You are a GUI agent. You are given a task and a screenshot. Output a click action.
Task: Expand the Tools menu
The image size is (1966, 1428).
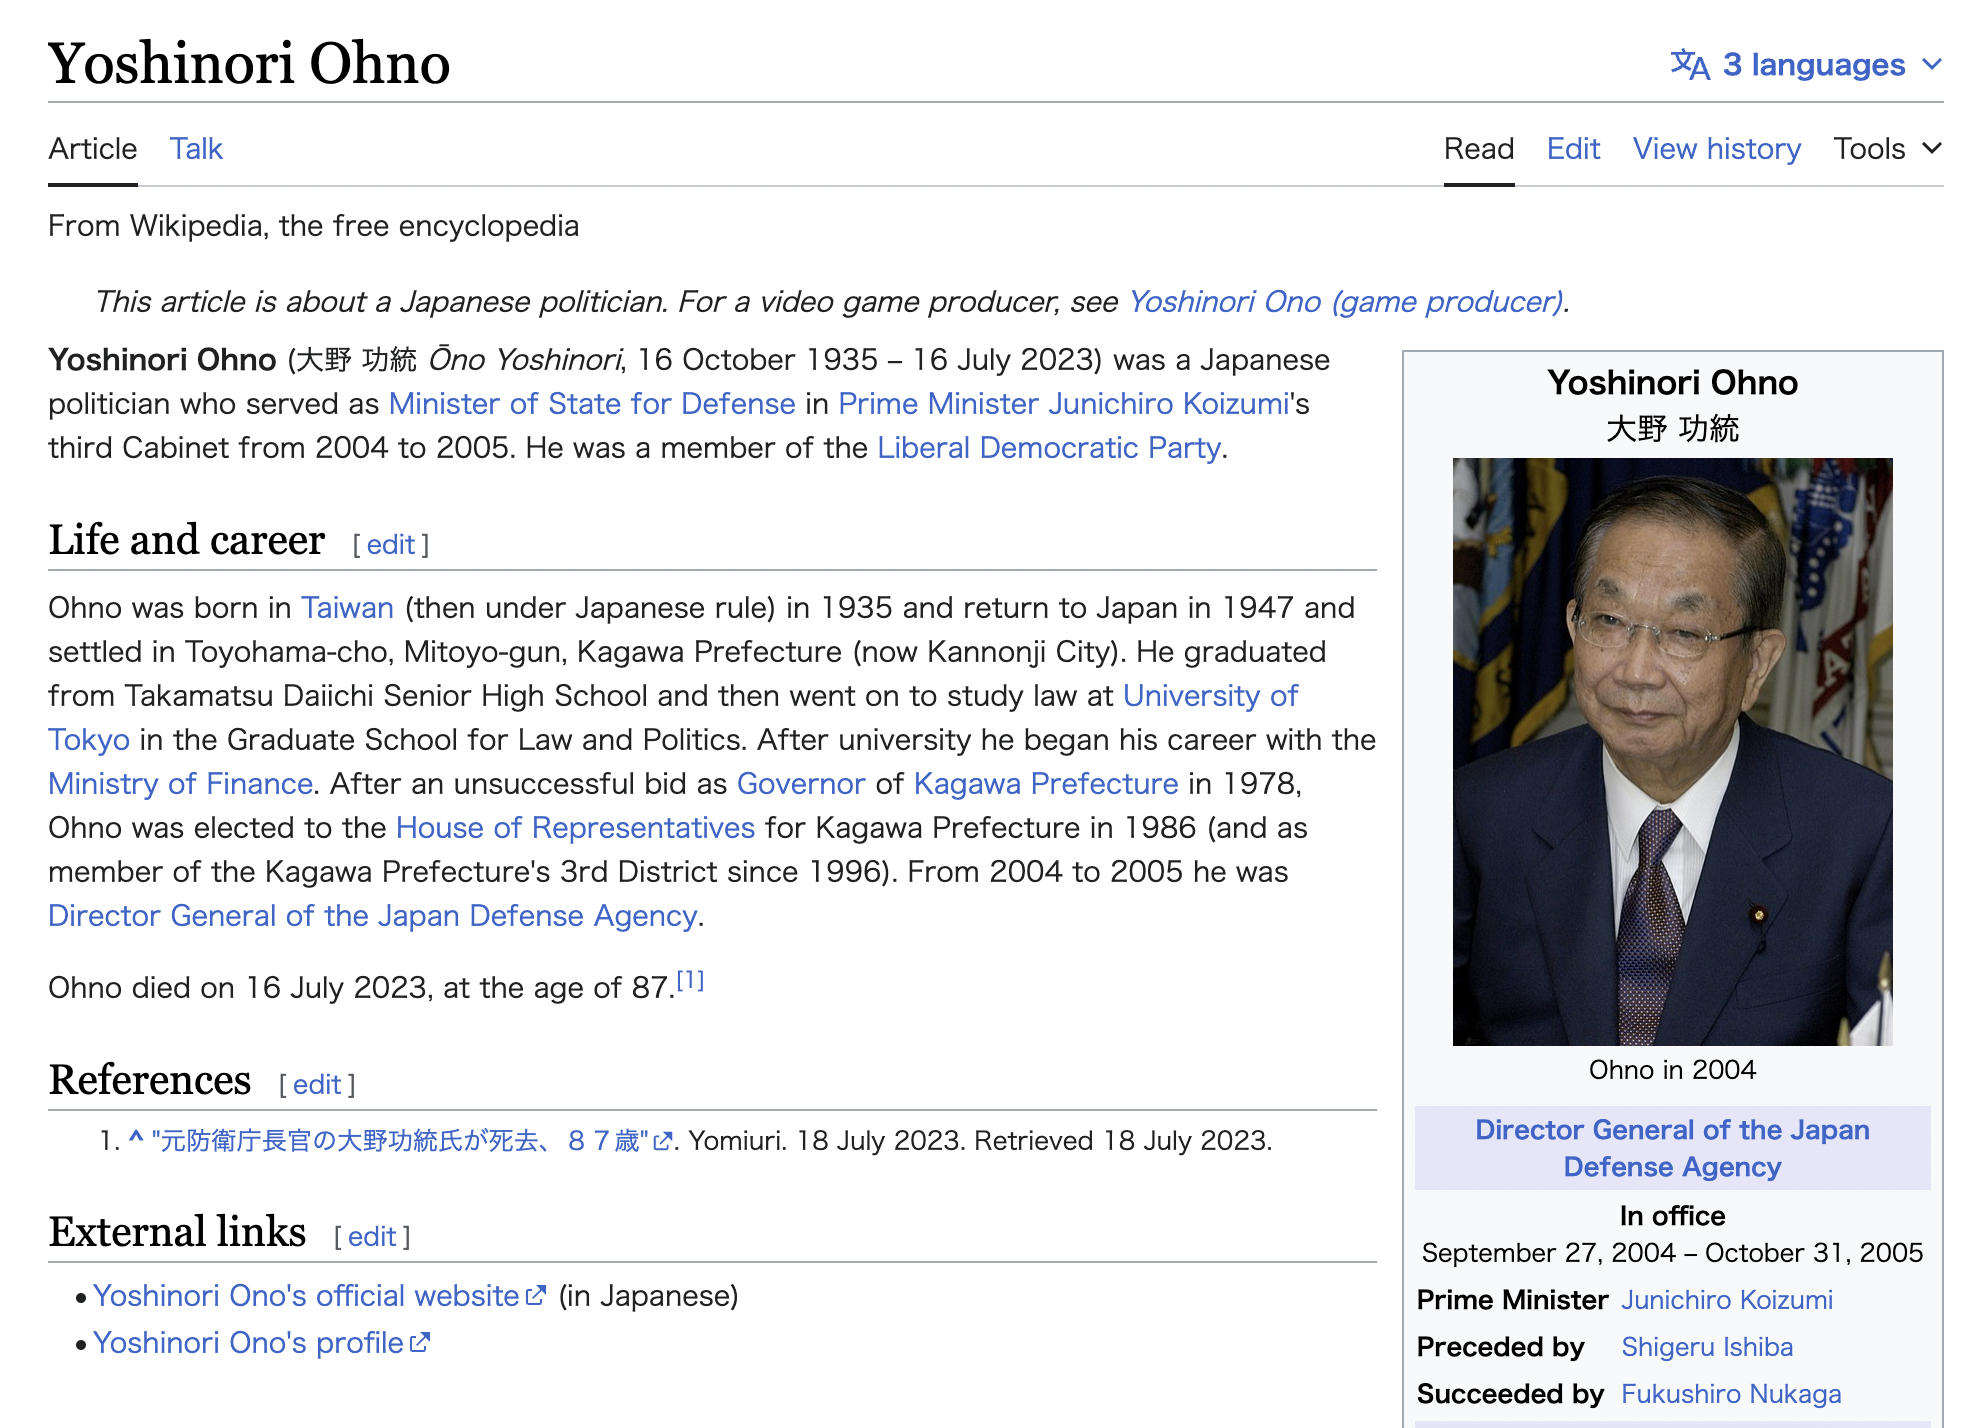coord(1887,149)
